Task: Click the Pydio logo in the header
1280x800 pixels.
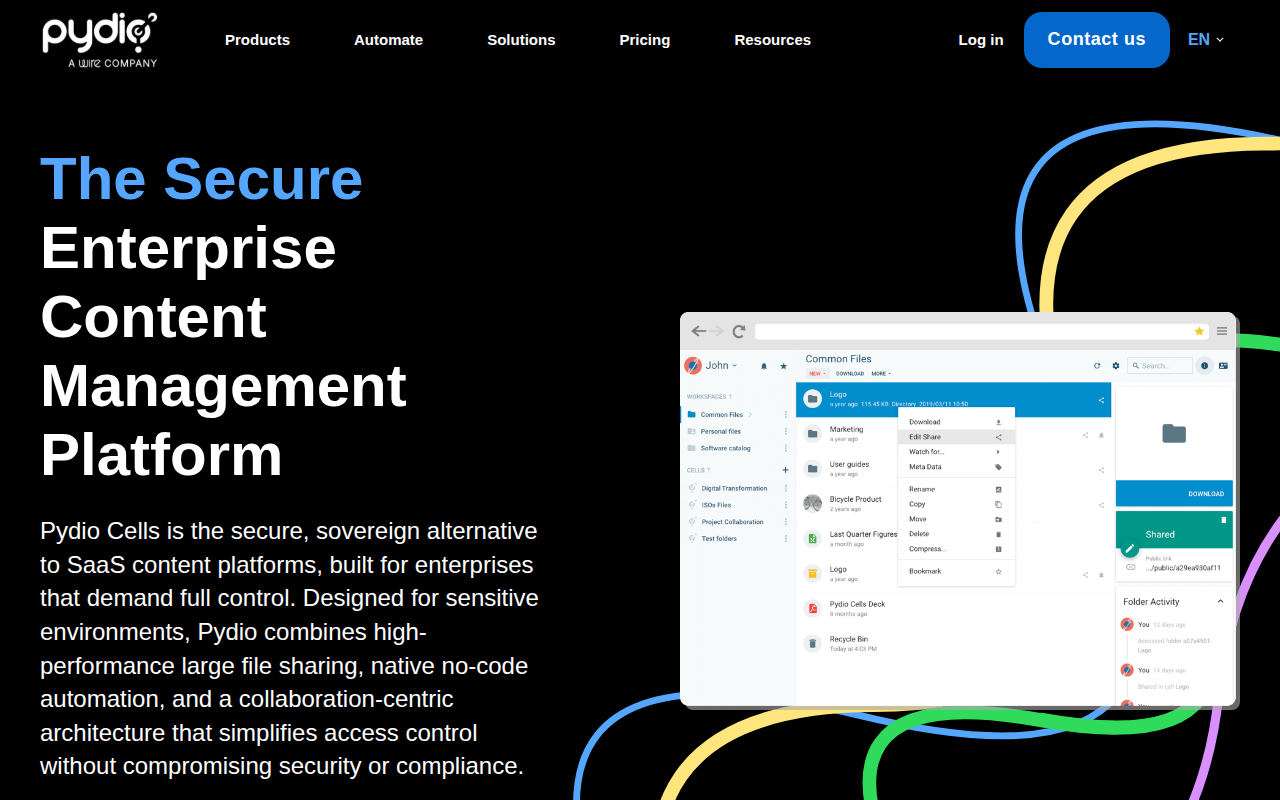Action: point(100,40)
